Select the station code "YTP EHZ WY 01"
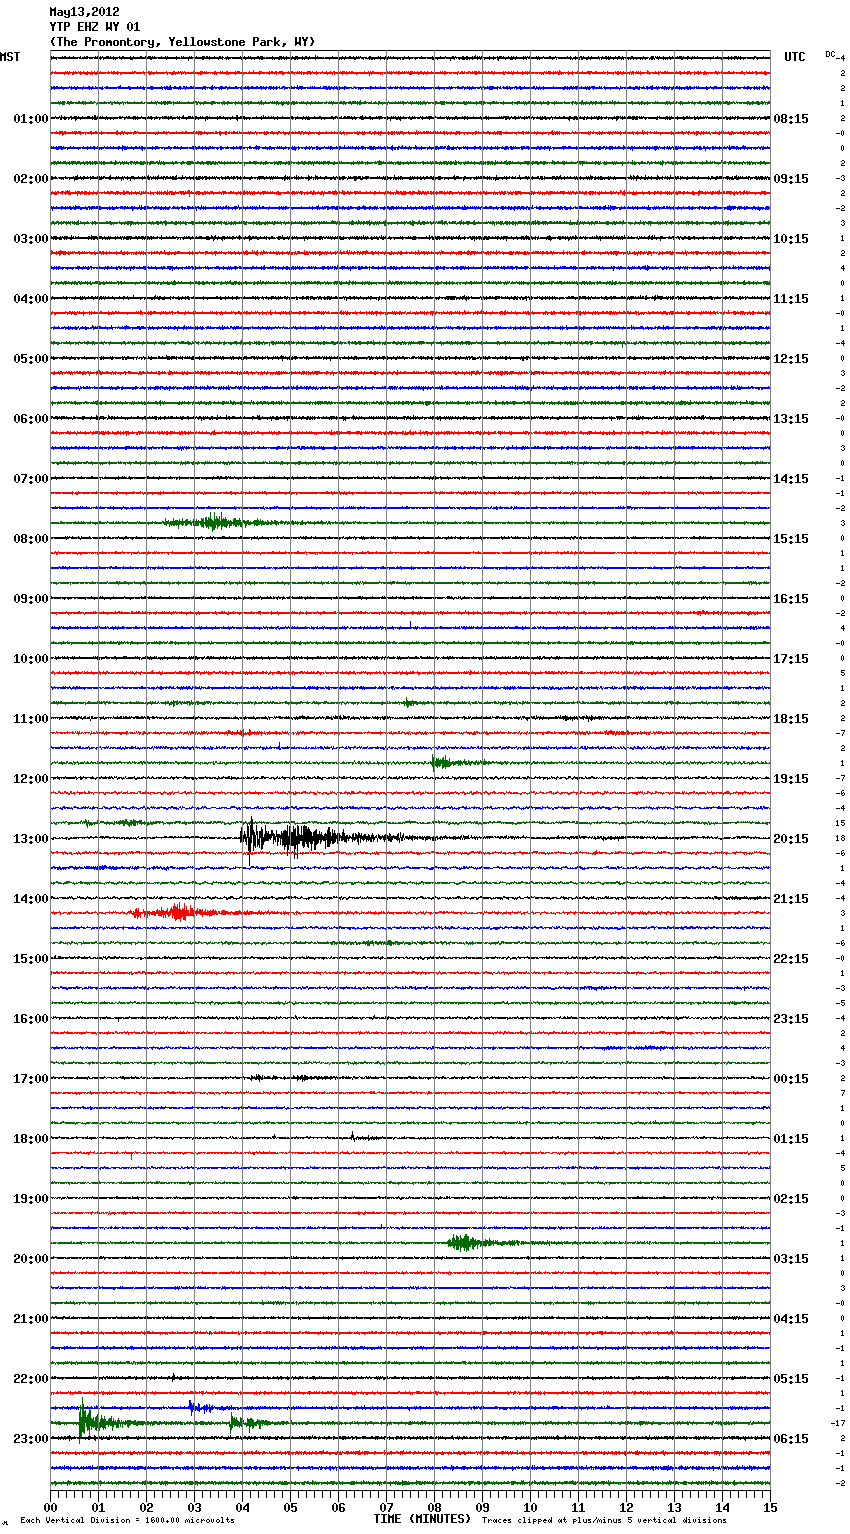The height and width of the screenshot is (1534, 850). click(95, 27)
